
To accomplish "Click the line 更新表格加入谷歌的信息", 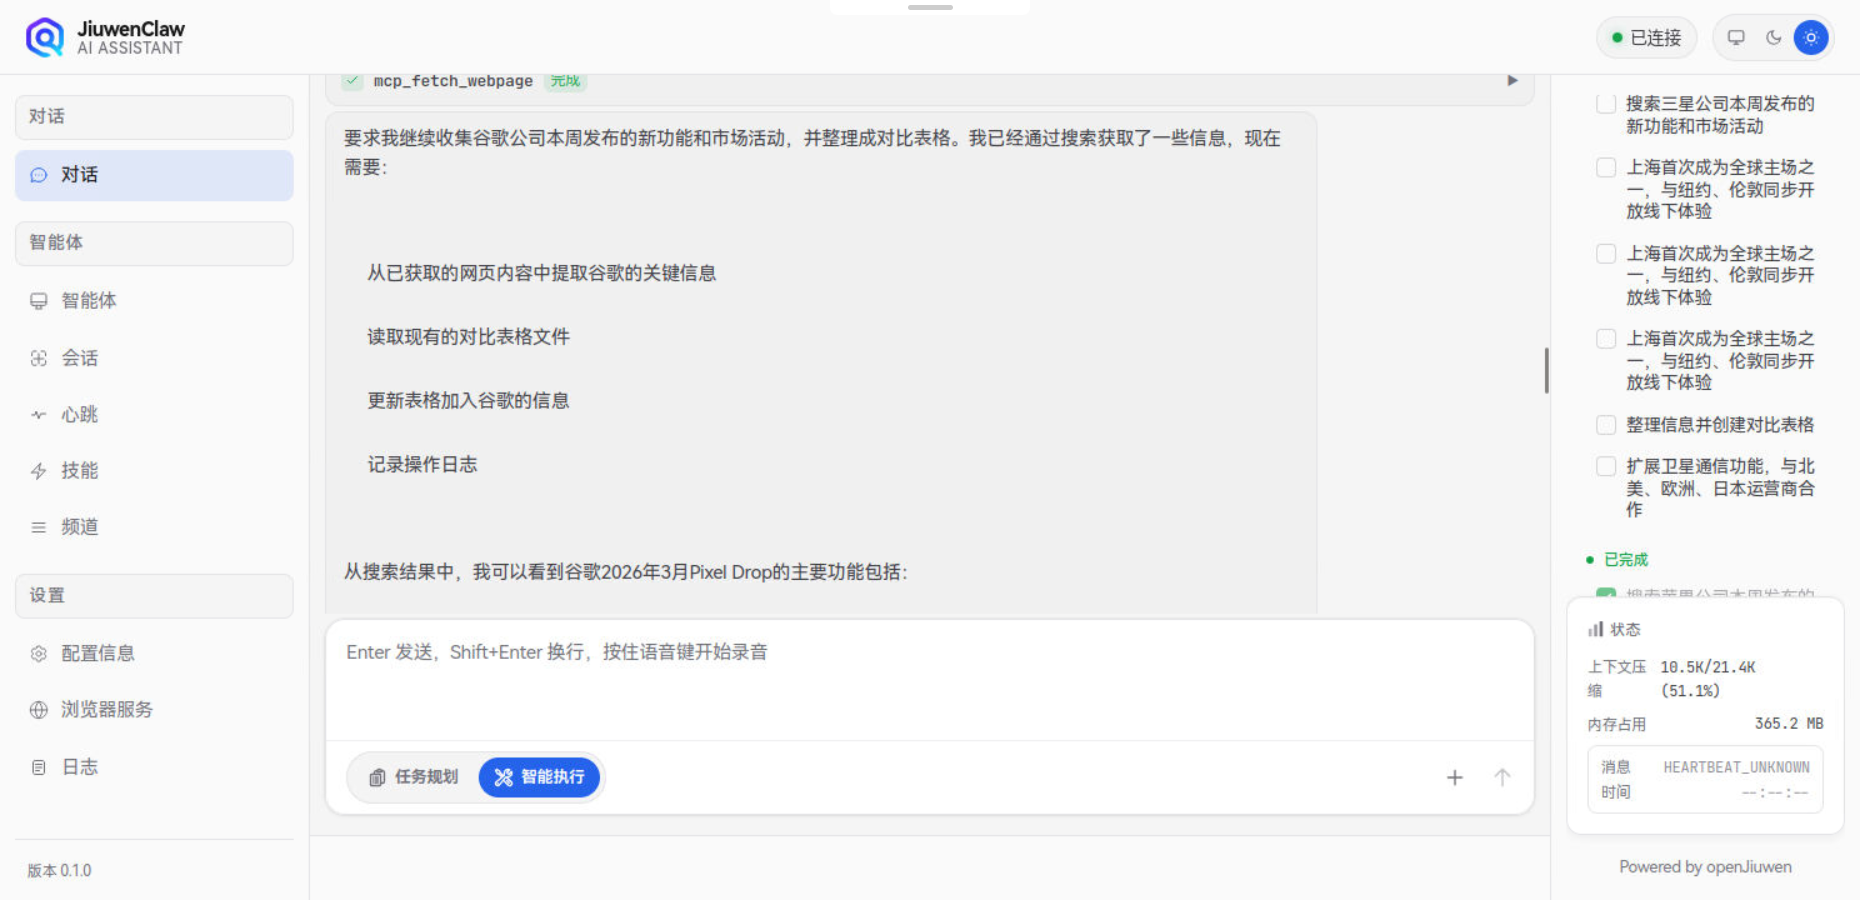I will [468, 401].
